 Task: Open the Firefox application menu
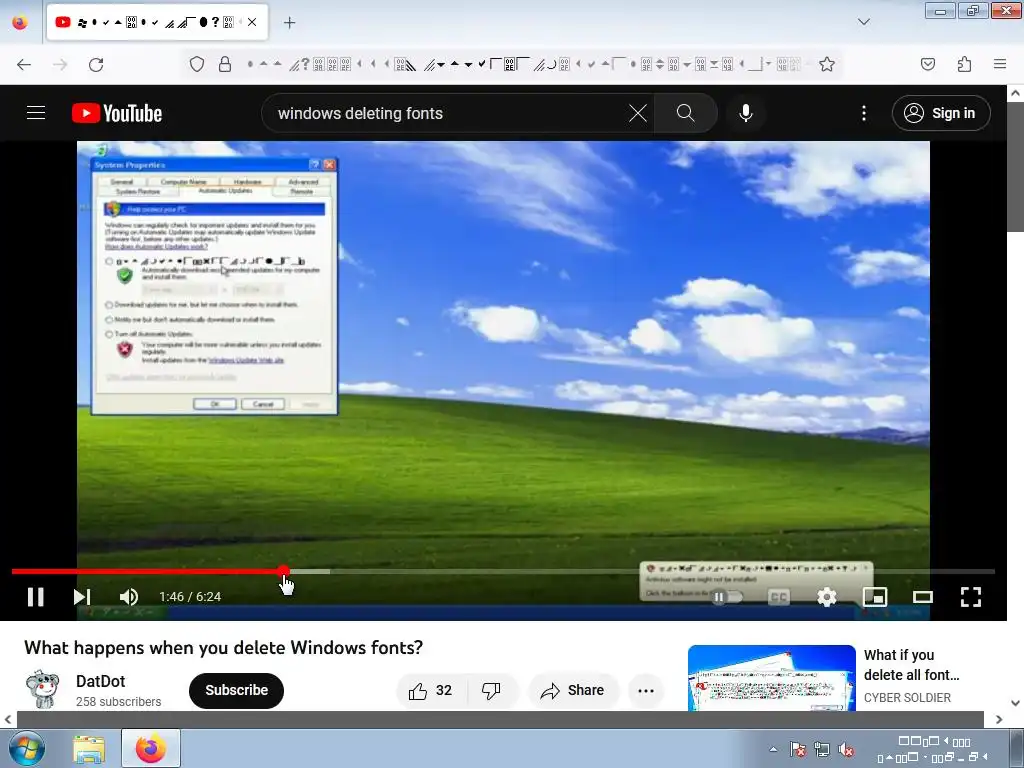coord(1000,64)
